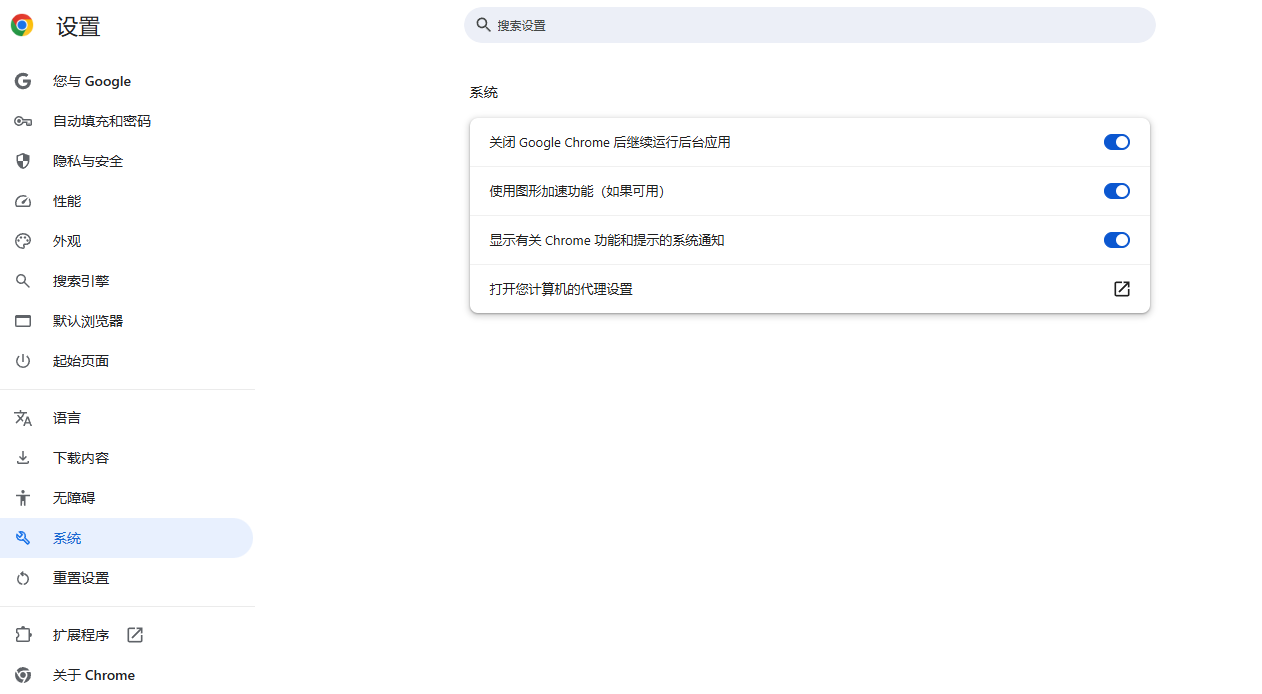Open the 搜索引擎 settings section
1262x694 pixels.
[81, 281]
